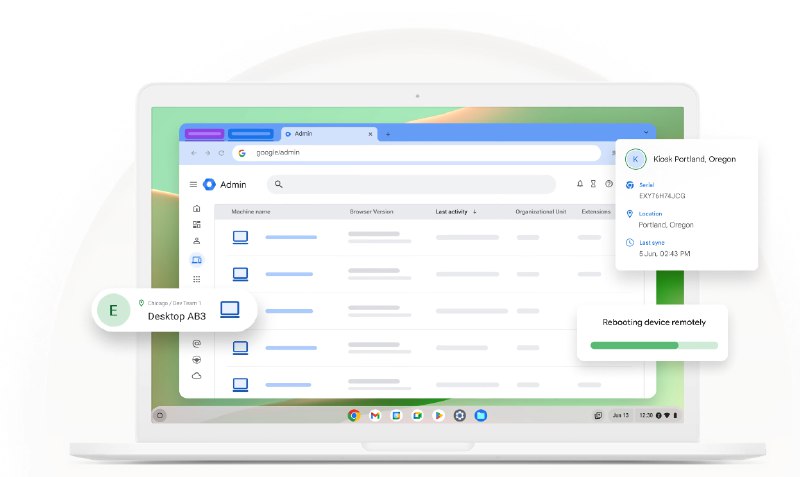Click the Desktop AB3 device name

(177, 316)
